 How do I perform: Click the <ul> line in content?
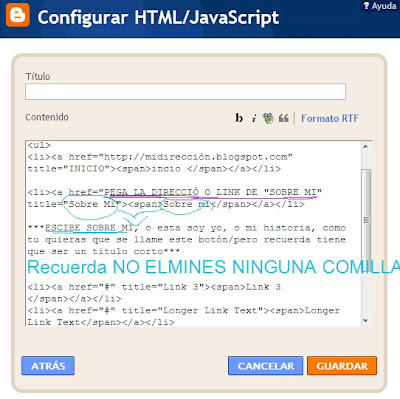click(39, 145)
